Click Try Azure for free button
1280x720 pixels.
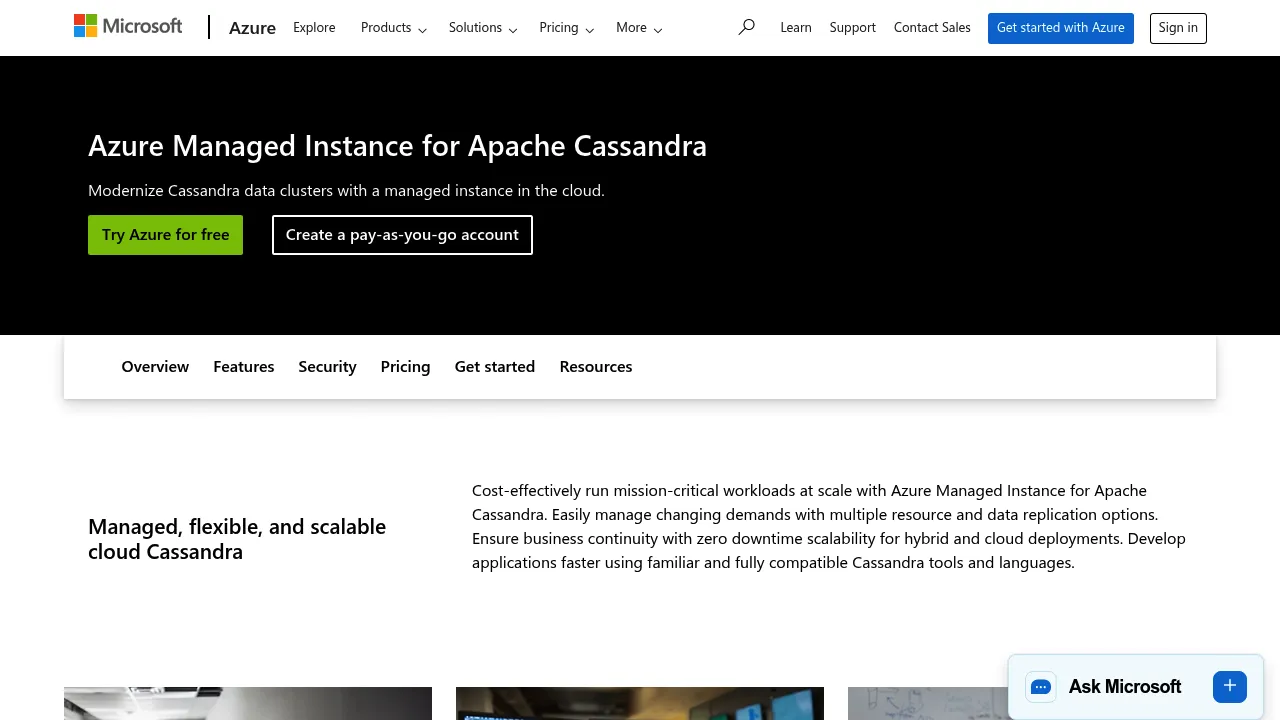point(165,235)
